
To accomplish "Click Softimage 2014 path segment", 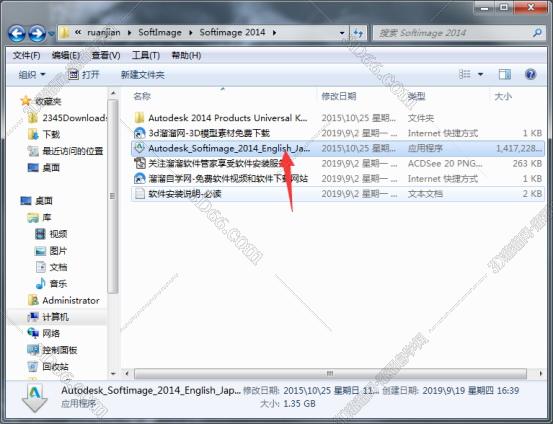I will [x=232, y=32].
